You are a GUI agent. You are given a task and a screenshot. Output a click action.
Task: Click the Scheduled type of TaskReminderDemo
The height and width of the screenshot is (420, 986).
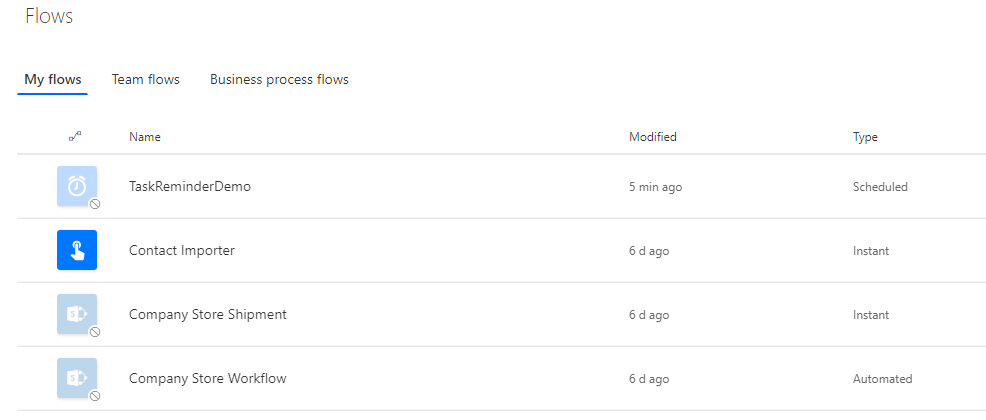point(880,187)
